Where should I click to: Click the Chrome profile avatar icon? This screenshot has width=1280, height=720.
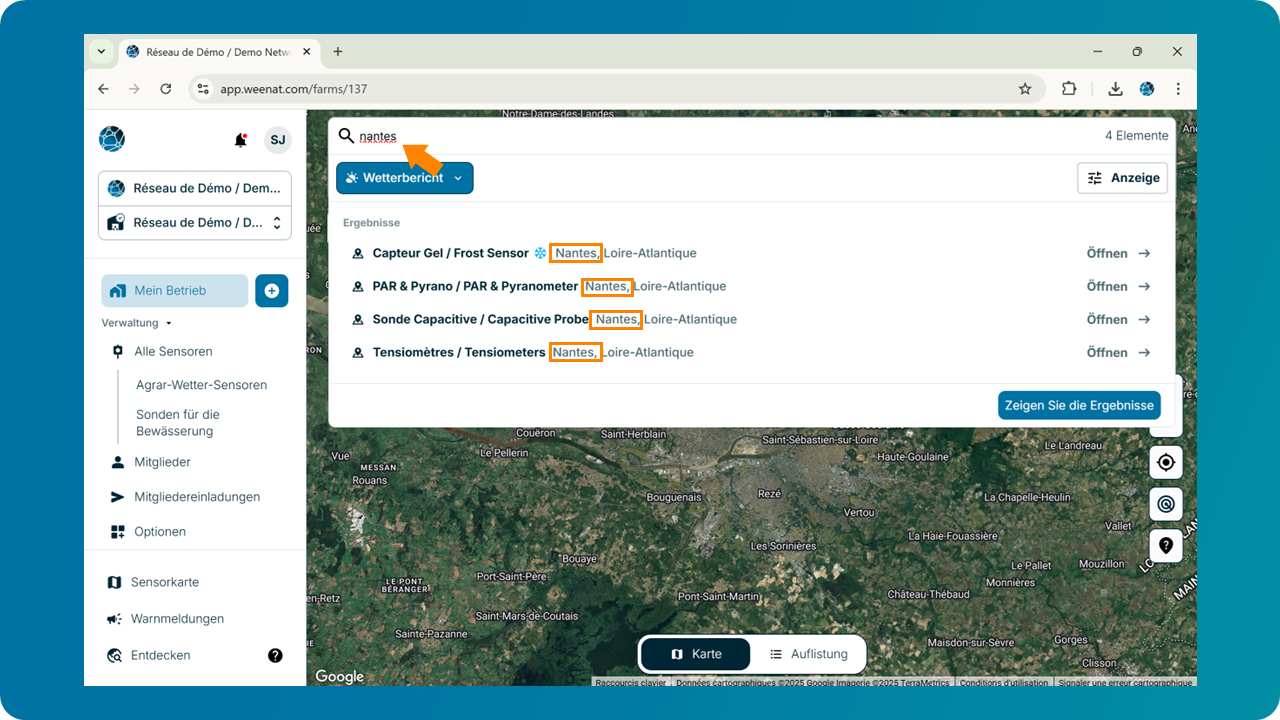coord(1147,89)
